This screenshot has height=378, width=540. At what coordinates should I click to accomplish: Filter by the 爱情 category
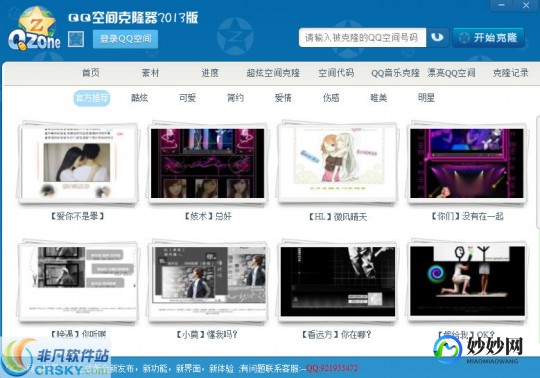283,98
